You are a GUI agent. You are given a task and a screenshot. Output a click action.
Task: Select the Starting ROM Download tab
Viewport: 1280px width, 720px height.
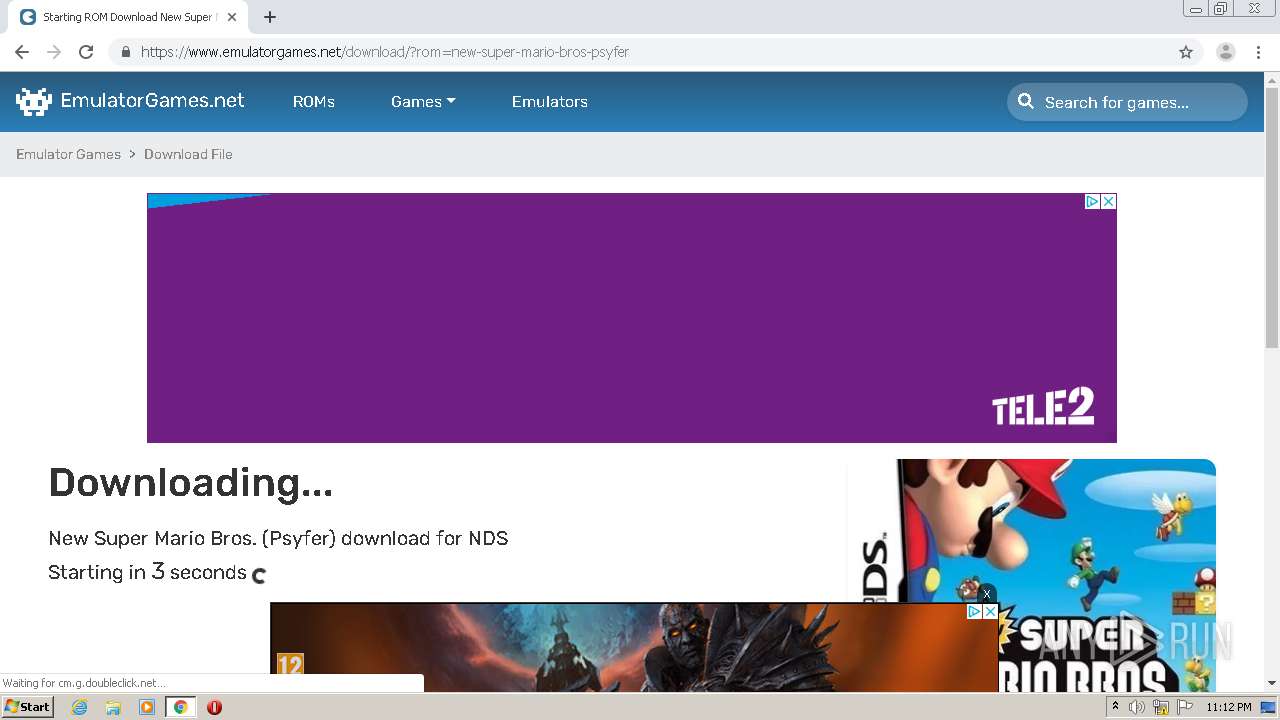126,17
